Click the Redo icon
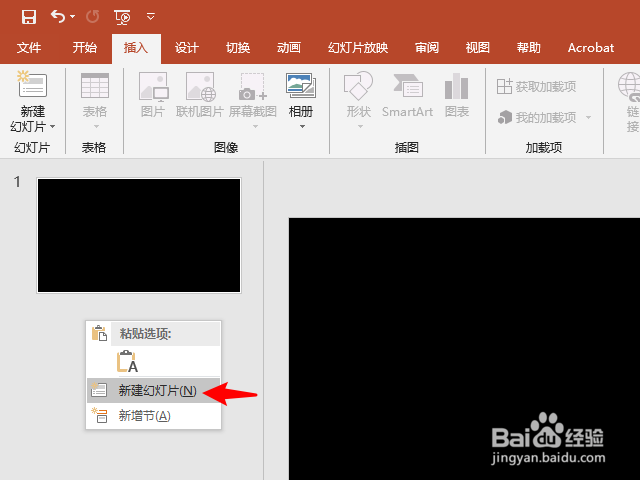640x480 pixels. pos(93,17)
